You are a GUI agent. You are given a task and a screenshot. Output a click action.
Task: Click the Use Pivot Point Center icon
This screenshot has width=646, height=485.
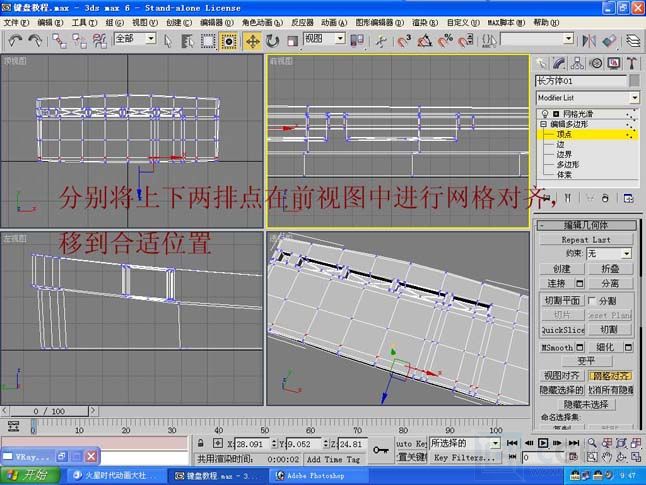357,40
